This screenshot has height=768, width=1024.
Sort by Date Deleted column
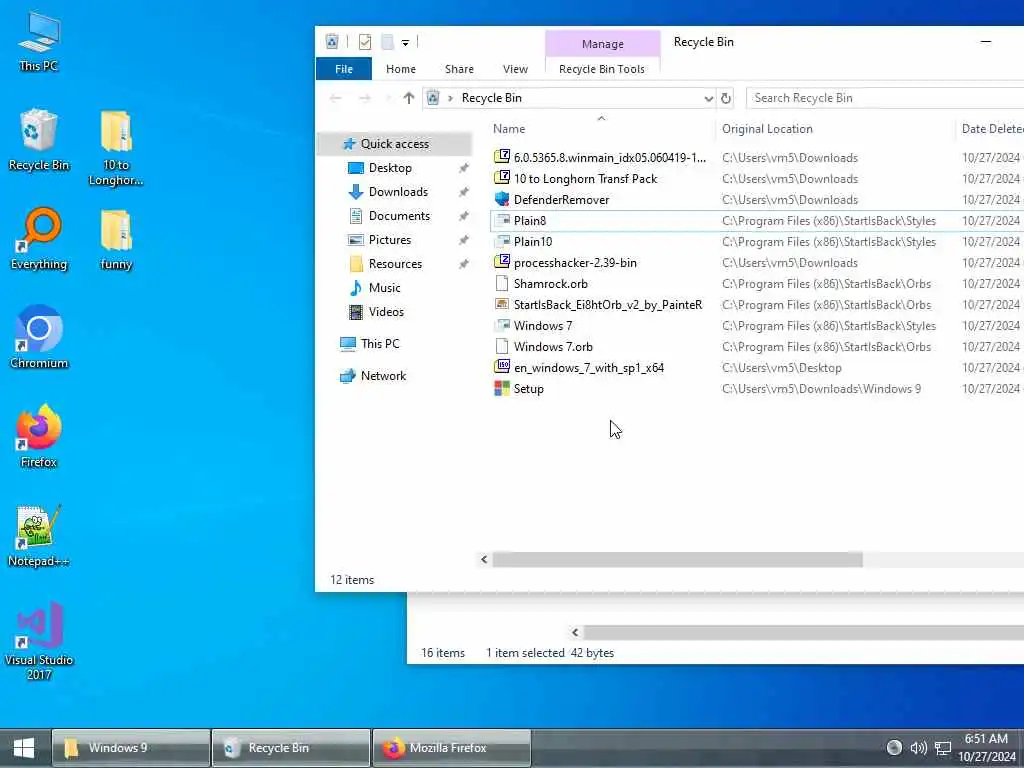click(992, 129)
